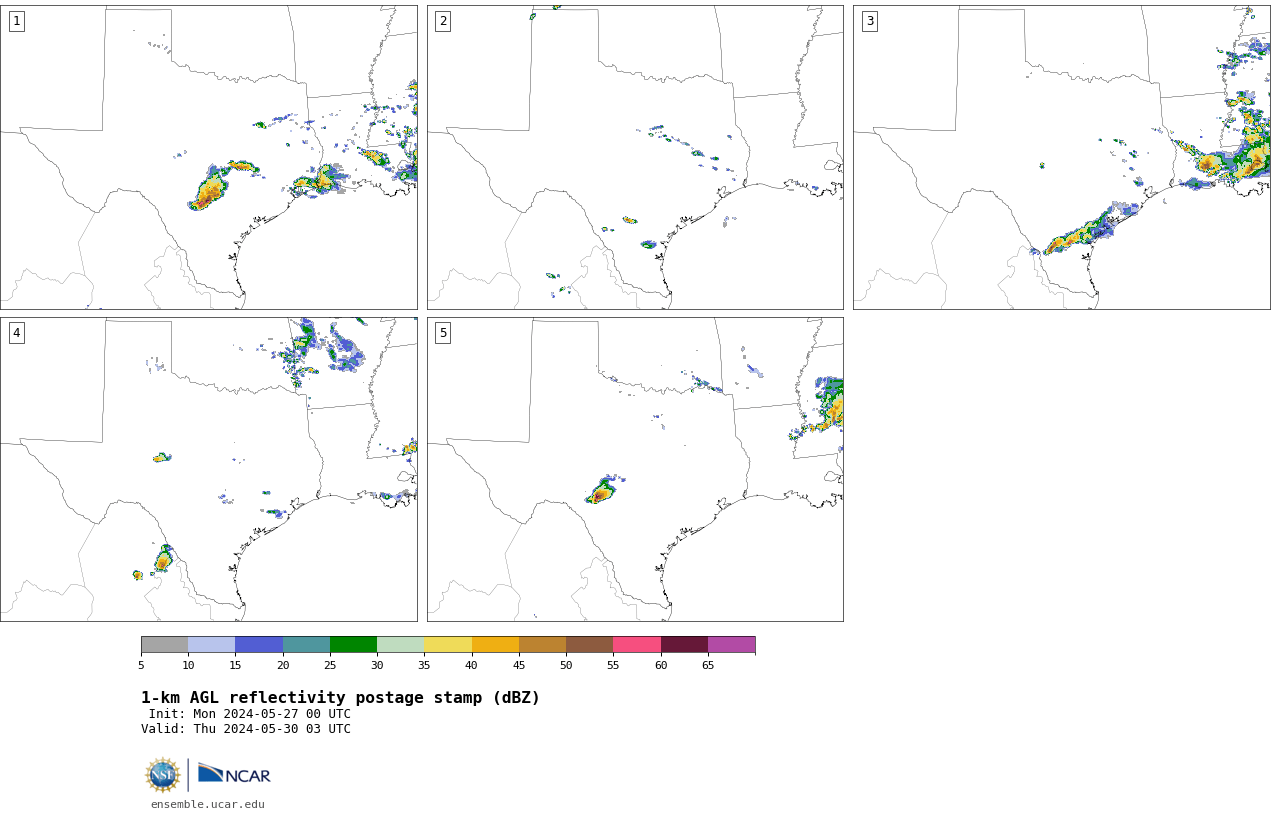Click the member number label '2'
The image size is (1280, 815).
pos(443,21)
